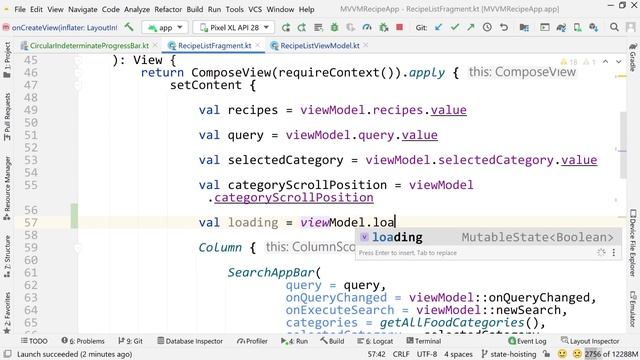Click the happy smiley face icon

[x=562, y=354]
